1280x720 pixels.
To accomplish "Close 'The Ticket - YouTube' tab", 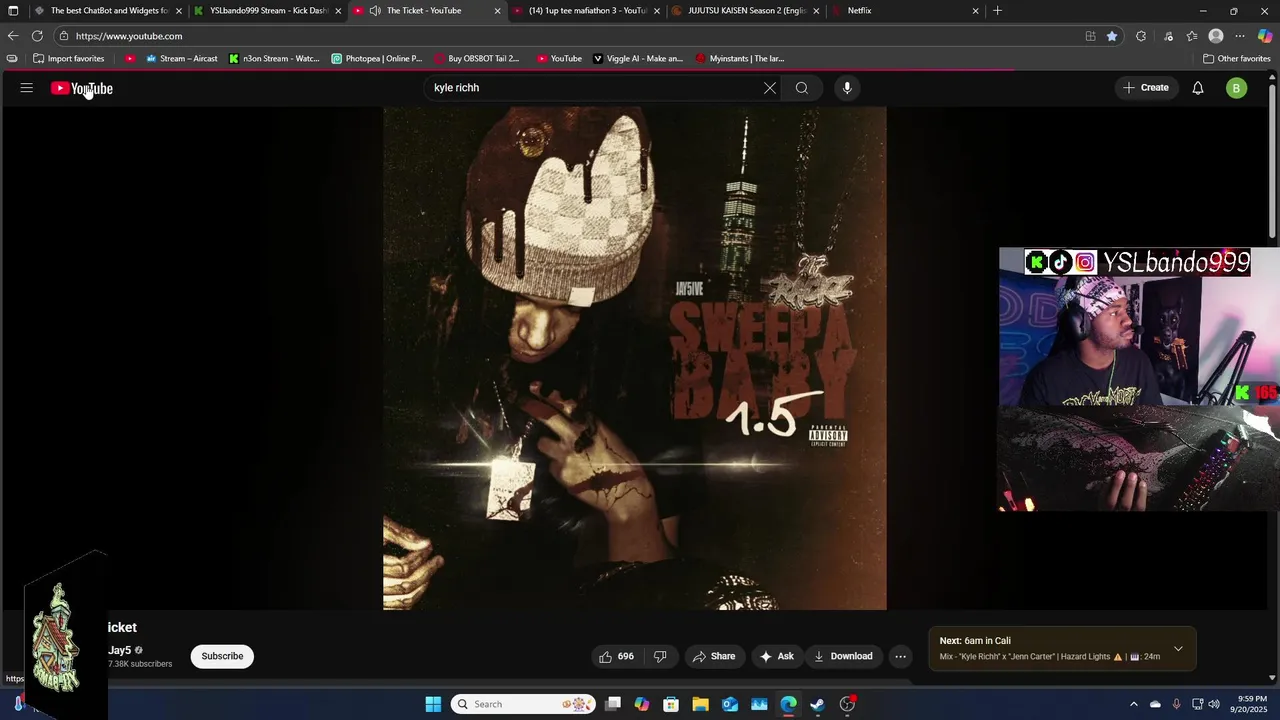I will (x=497, y=11).
